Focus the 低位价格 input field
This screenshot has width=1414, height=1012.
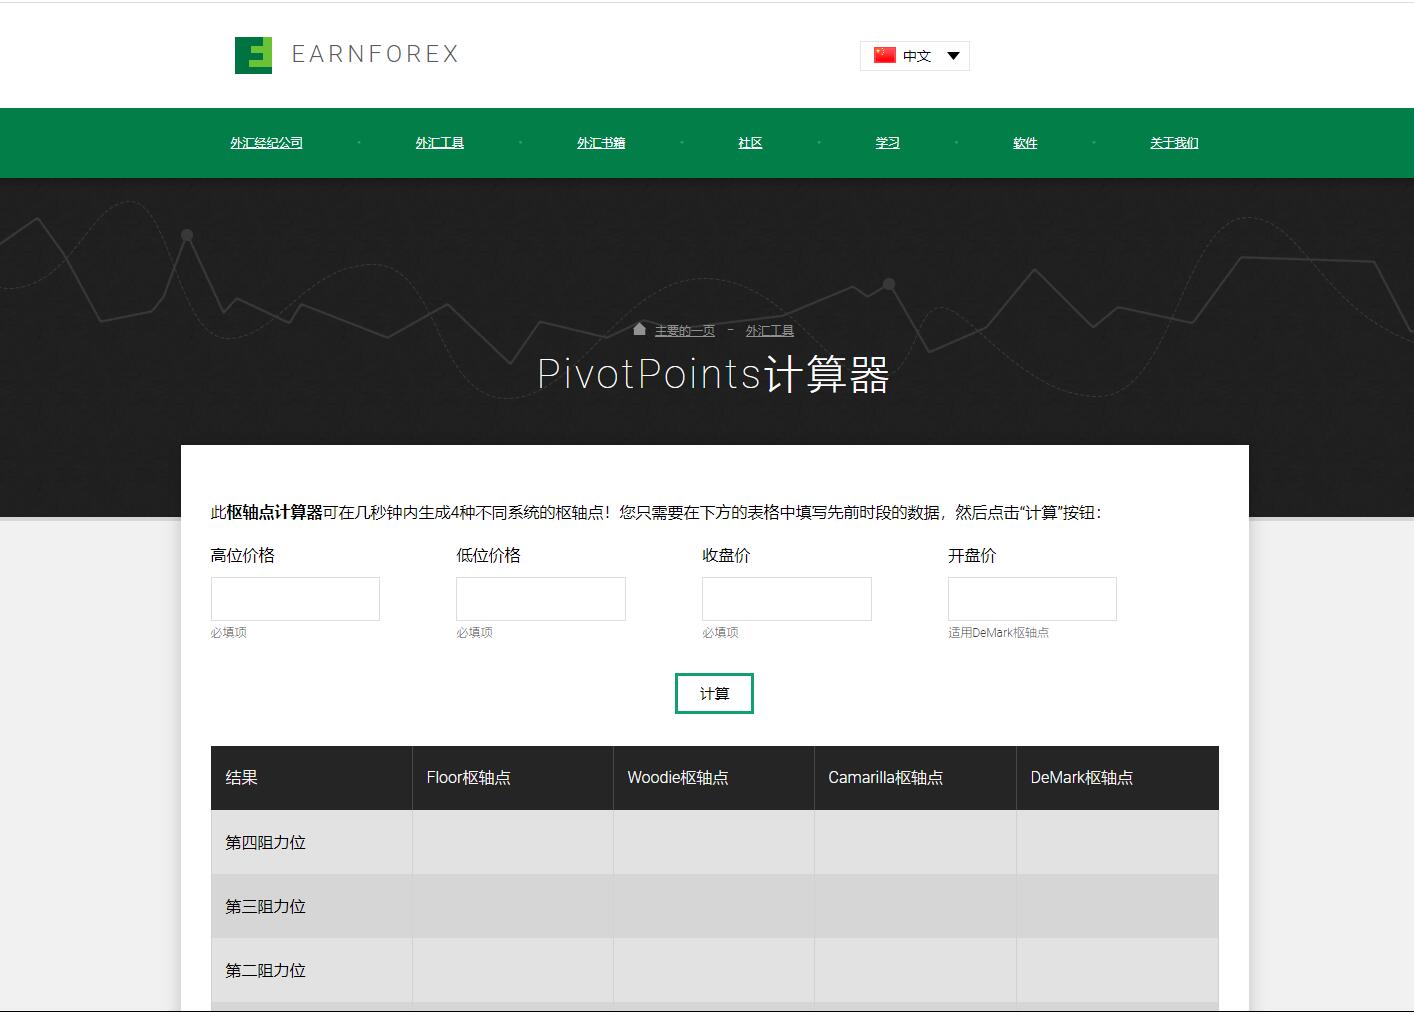541,599
